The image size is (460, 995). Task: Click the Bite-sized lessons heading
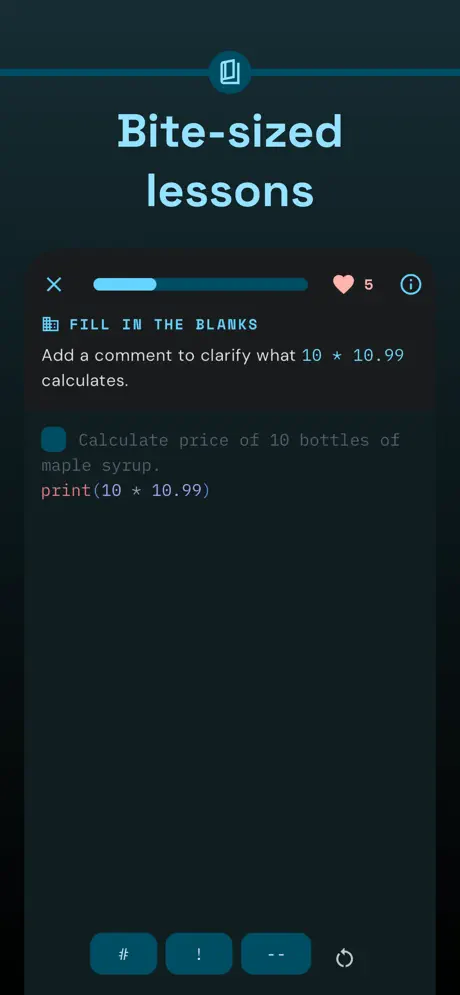230,161
